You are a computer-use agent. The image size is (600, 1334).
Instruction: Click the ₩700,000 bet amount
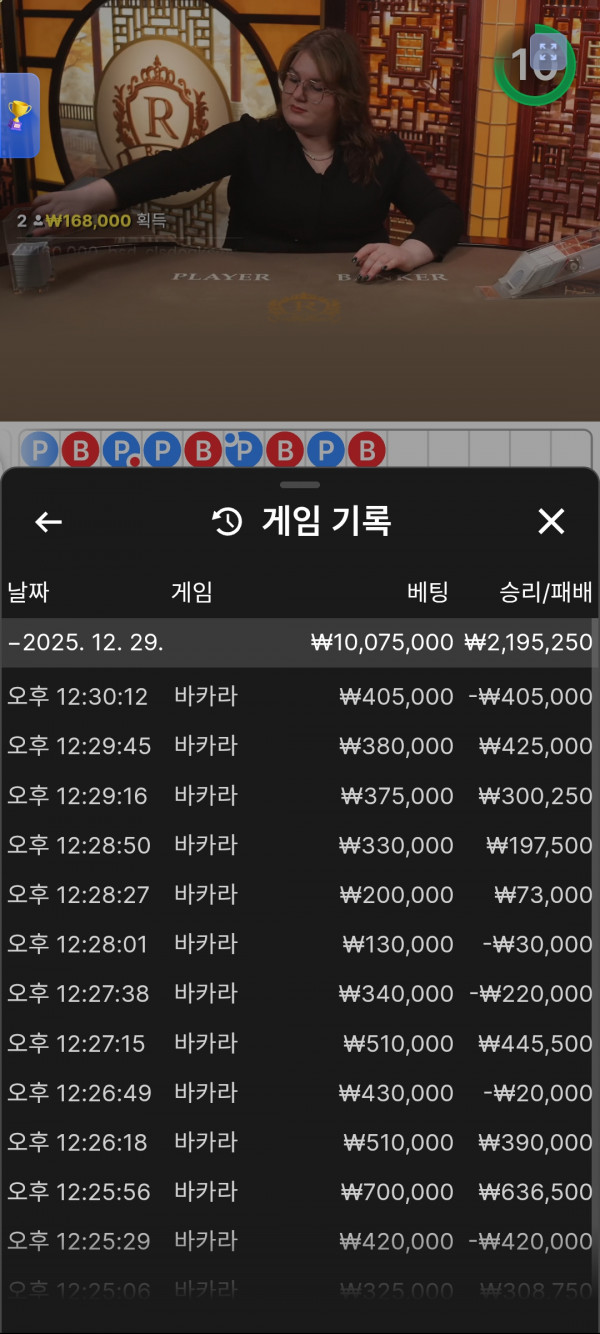396,1192
